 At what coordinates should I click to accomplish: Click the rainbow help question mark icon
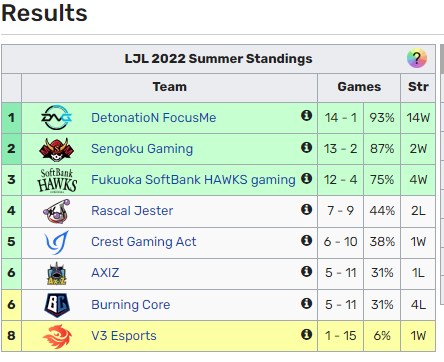[417, 58]
